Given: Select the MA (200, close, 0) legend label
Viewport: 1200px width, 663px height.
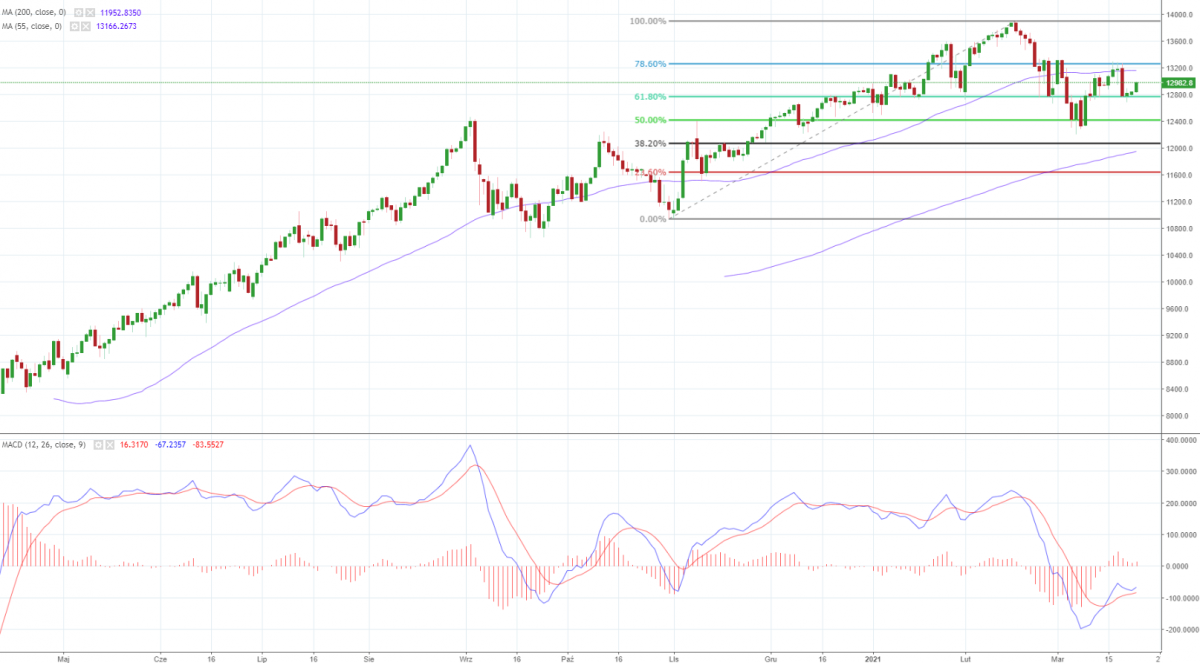Looking at the screenshot, I should click(34, 12).
